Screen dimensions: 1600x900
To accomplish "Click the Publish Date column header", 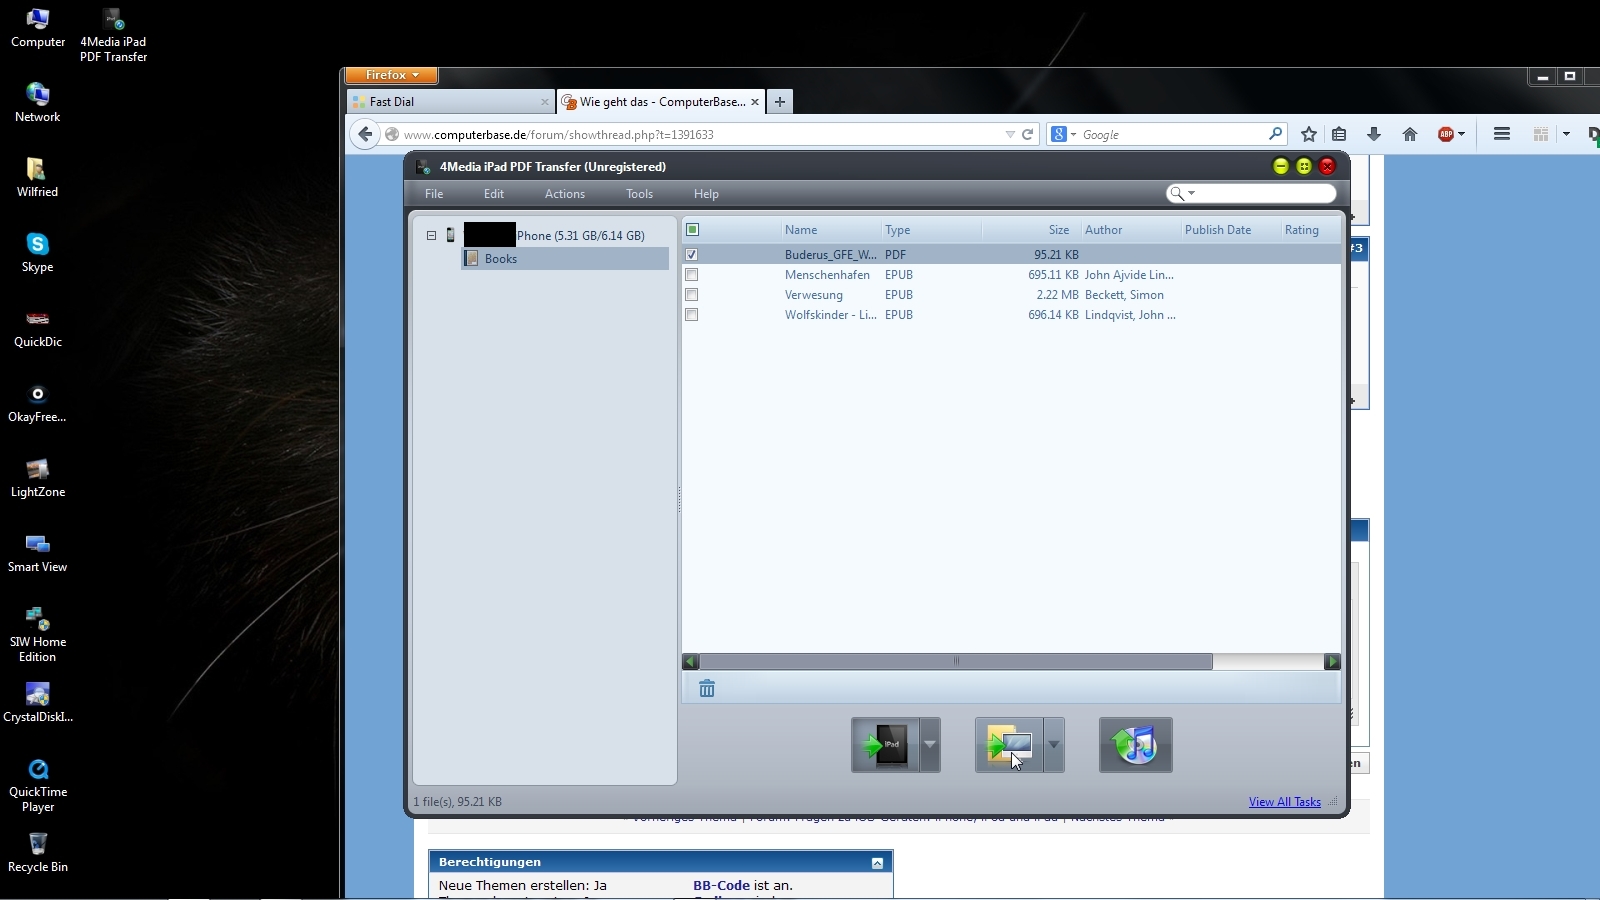I will coord(1230,230).
